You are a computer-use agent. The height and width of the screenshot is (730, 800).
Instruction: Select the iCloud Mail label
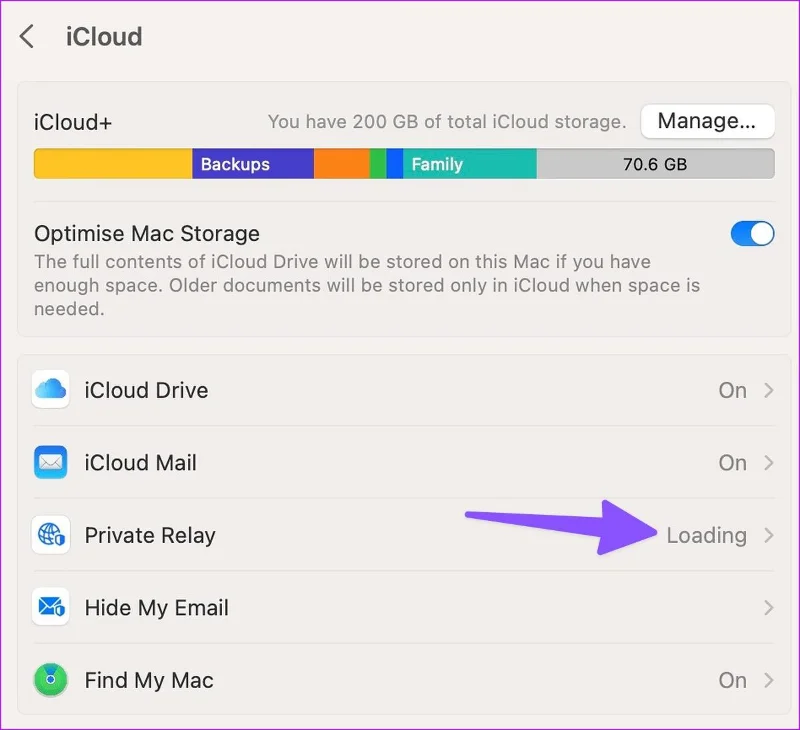pos(140,463)
